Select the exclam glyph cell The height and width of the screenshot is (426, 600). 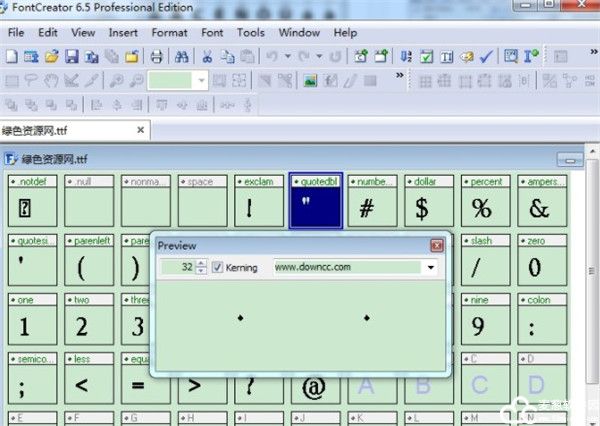(259, 201)
